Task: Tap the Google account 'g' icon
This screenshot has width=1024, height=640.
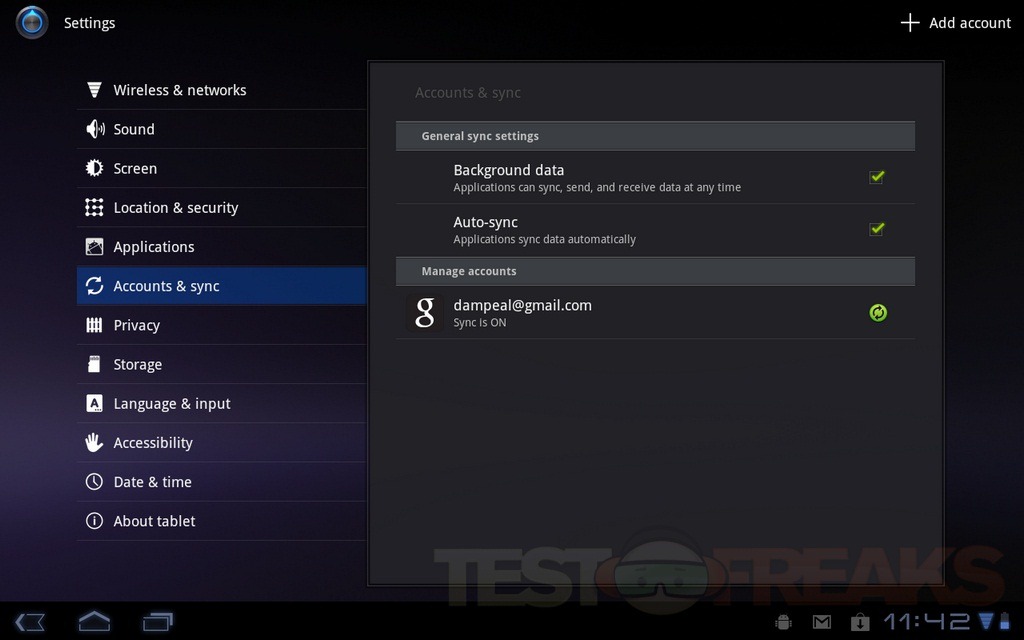Action: [x=425, y=313]
